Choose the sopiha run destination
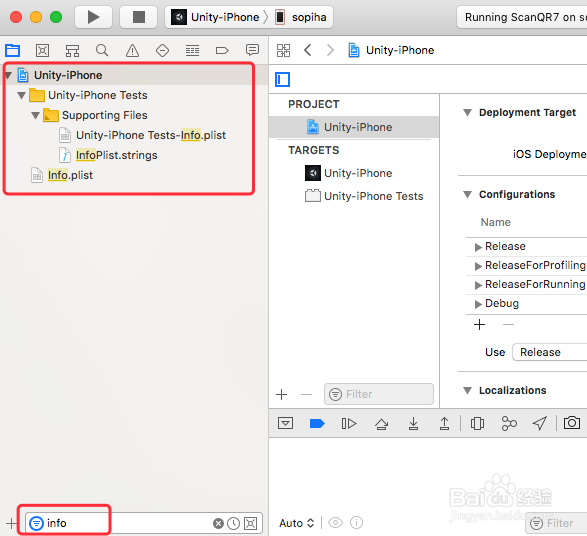 [301, 17]
